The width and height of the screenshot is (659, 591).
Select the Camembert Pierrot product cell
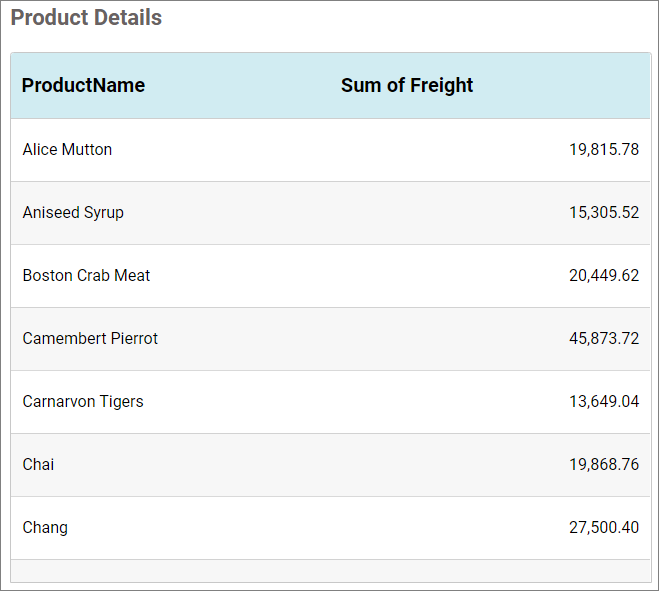tap(90, 339)
